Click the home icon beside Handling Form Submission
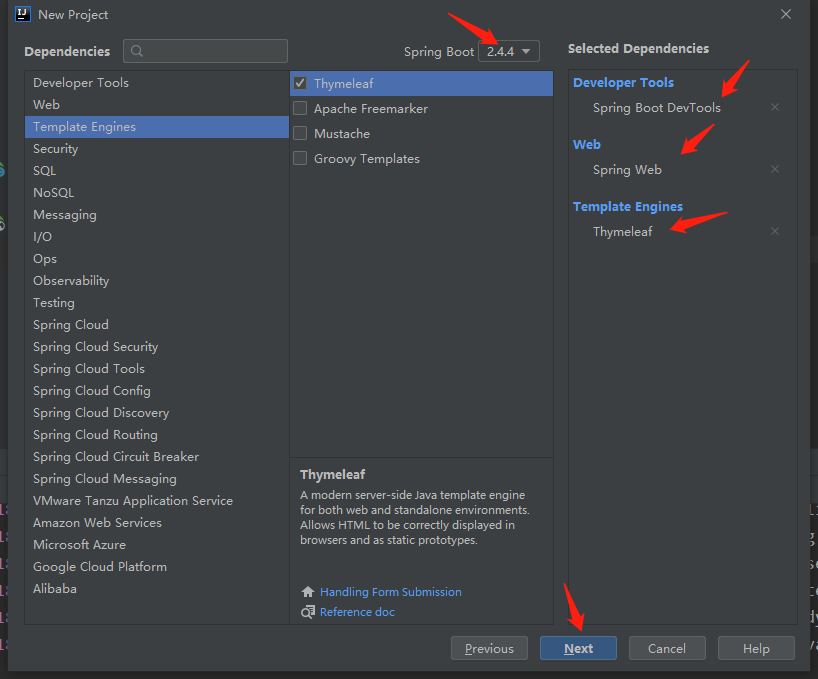The image size is (818, 679). pyautogui.click(x=308, y=592)
